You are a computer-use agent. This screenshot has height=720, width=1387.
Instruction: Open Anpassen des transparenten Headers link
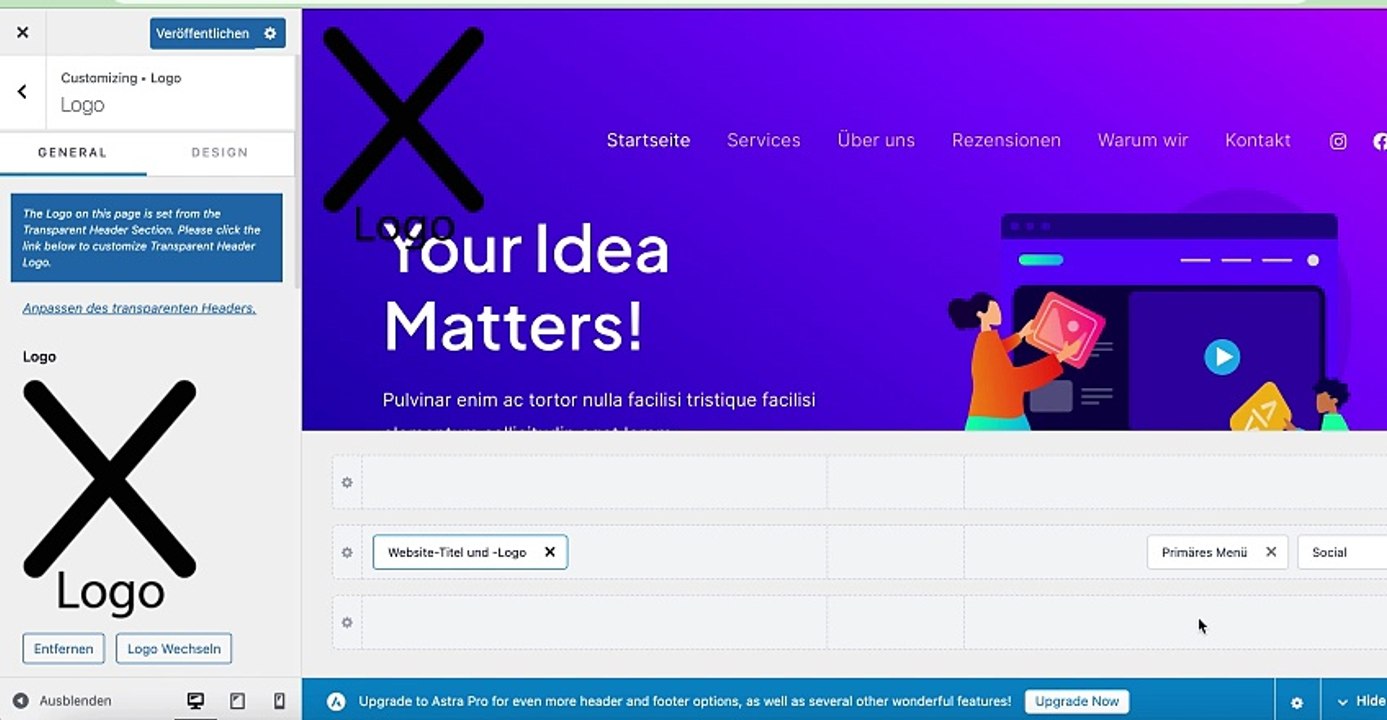pyautogui.click(x=139, y=308)
